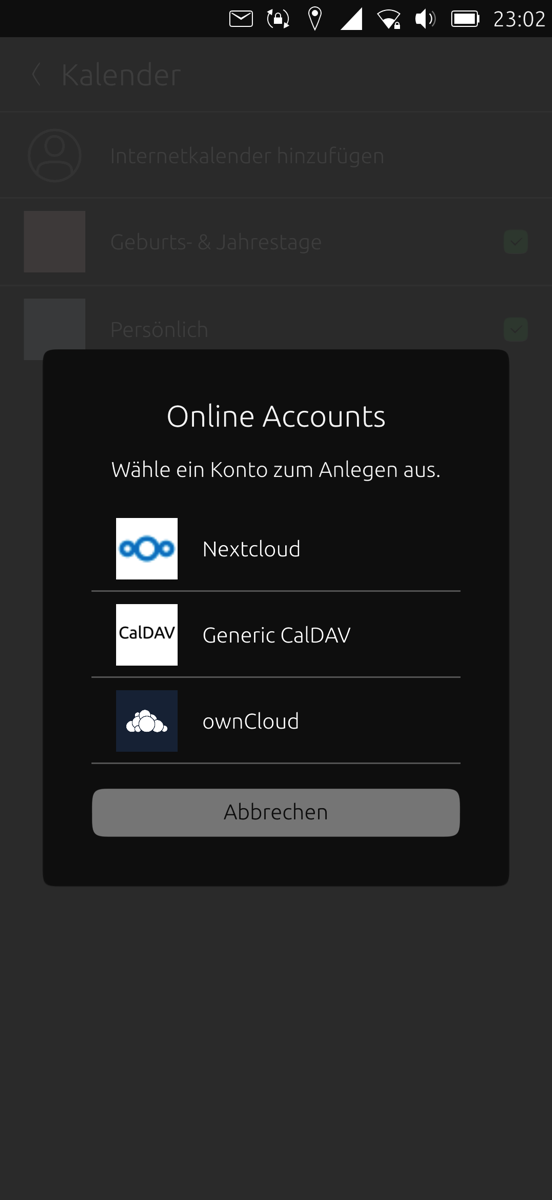Select the Geburts- & Jahrestage label
552x1200 pixels.
point(216,242)
